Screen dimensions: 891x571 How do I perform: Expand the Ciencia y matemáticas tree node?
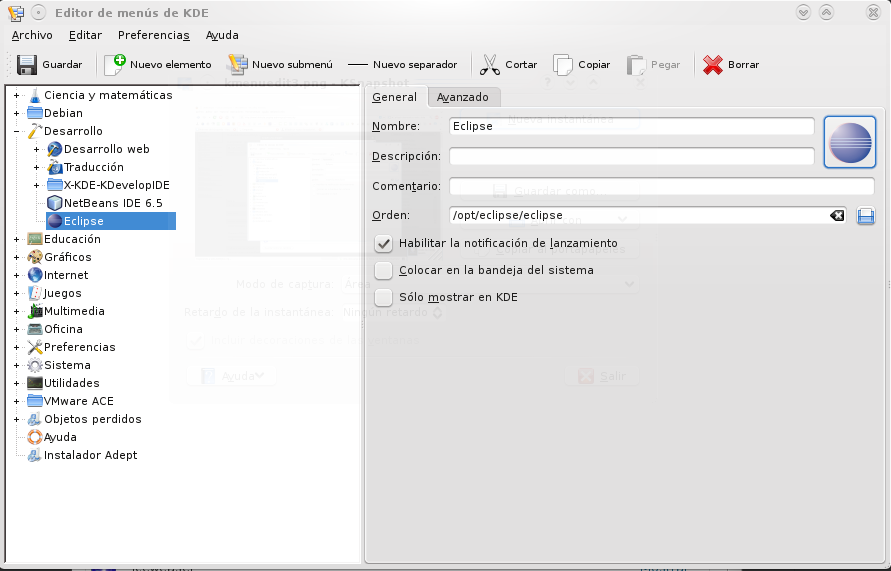[x=16, y=95]
